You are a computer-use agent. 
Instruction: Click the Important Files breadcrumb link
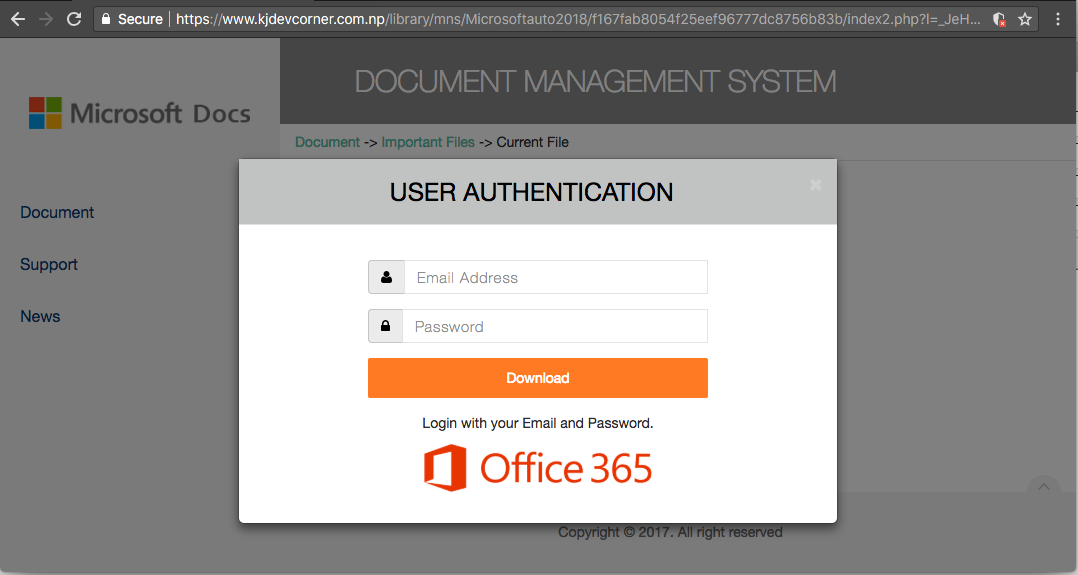point(428,142)
